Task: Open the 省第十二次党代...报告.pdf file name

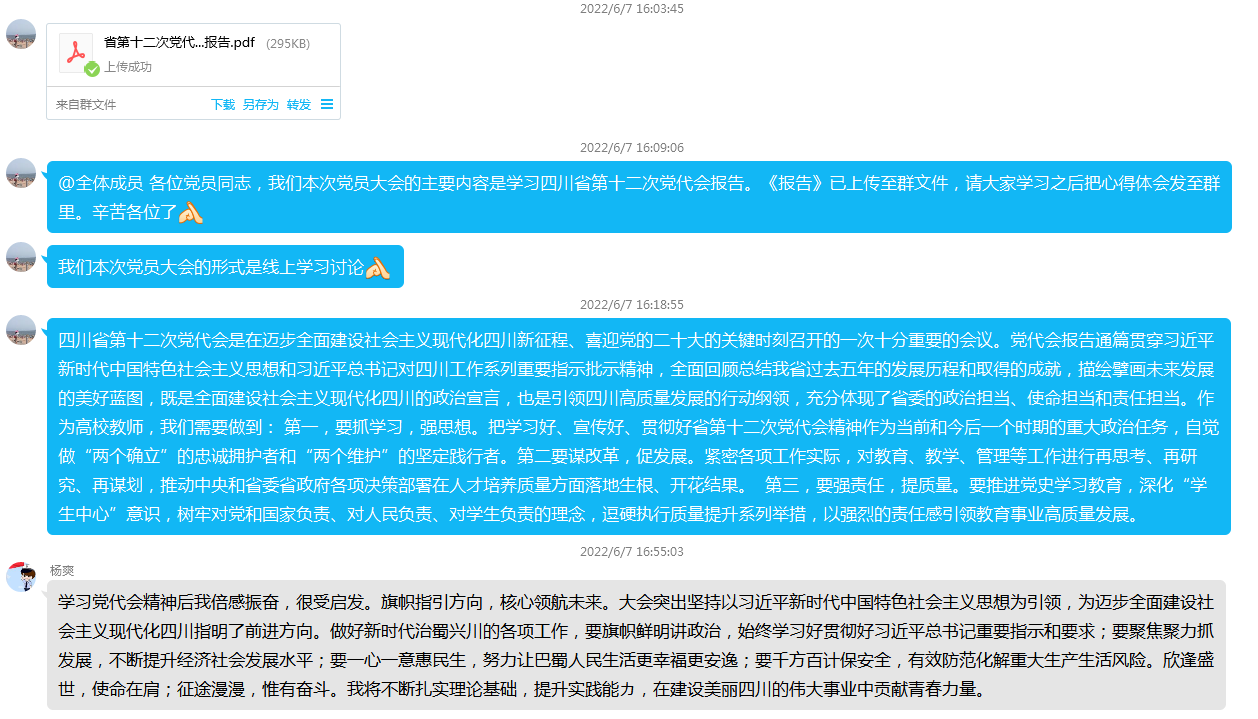Action: coord(179,43)
